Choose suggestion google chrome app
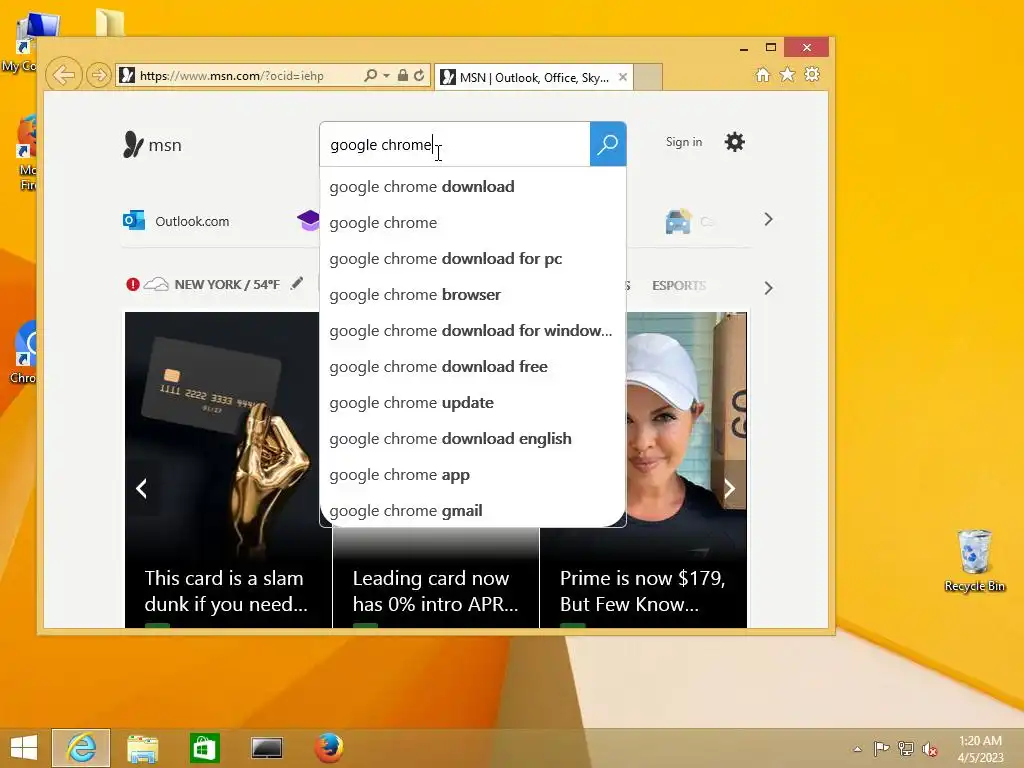Image resolution: width=1024 pixels, height=768 pixels. click(472, 475)
